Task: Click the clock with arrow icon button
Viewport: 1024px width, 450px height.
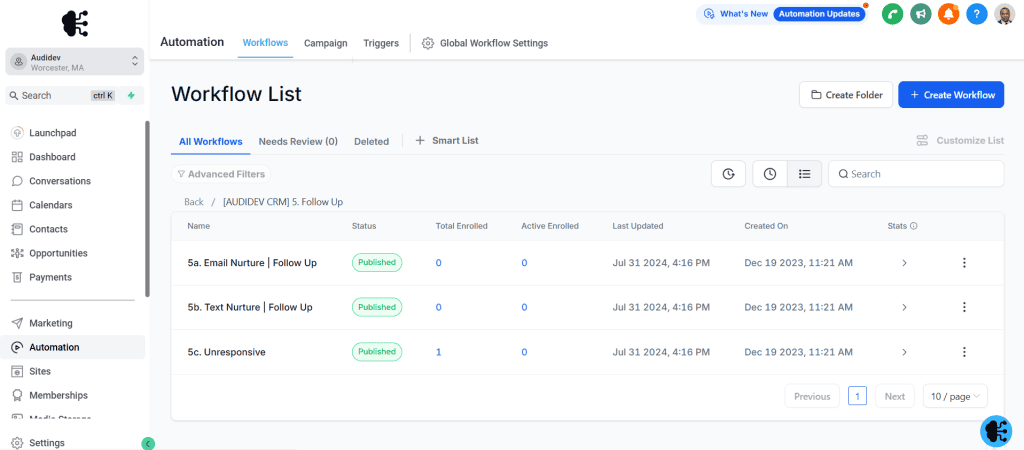Action: point(728,174)
